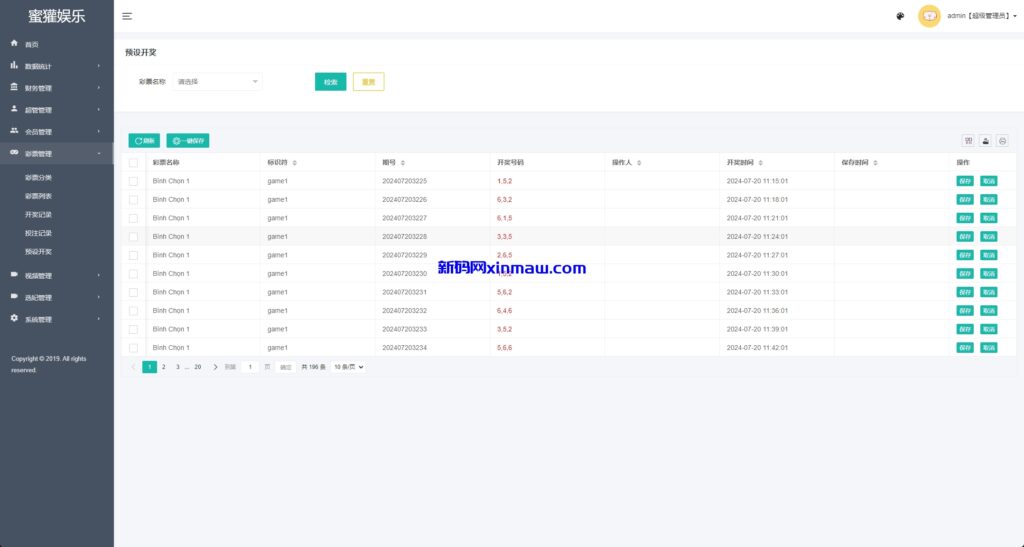Image resolution: width=1024 pixels, height=547 pixels.
Task: Sort by the 开奖时间 column arrows
Action: pyautogui.click(x=761, y=162)
